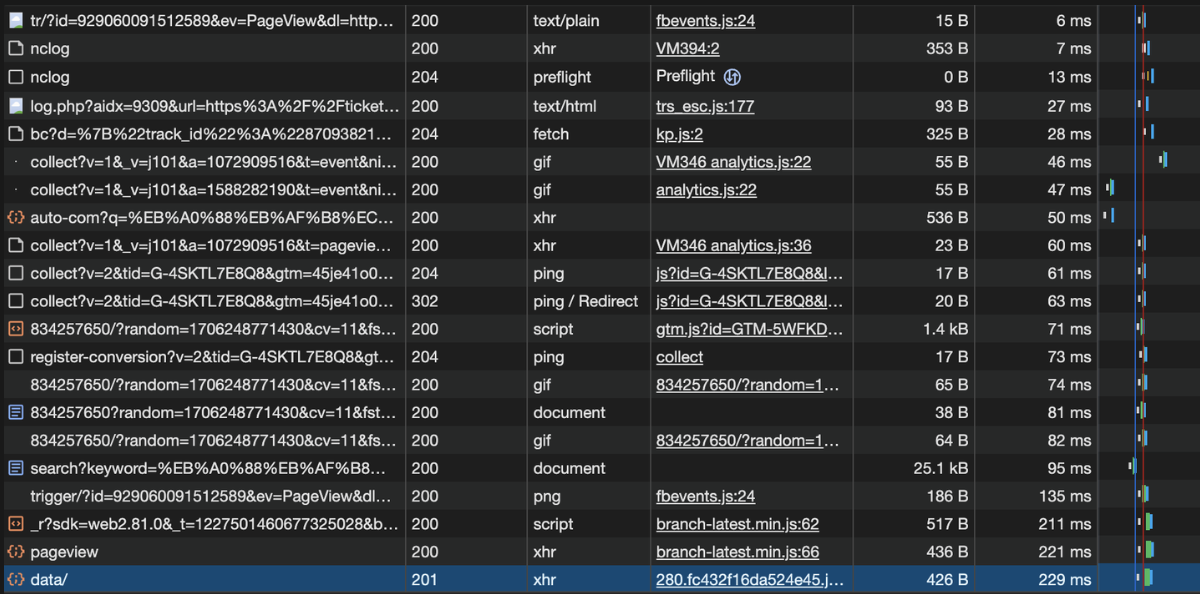This screenshot has width=1200, height=594.
Task: Click the script icon of the _r?sdk=web2.81.0 request
Action: (x=15, y=524)
